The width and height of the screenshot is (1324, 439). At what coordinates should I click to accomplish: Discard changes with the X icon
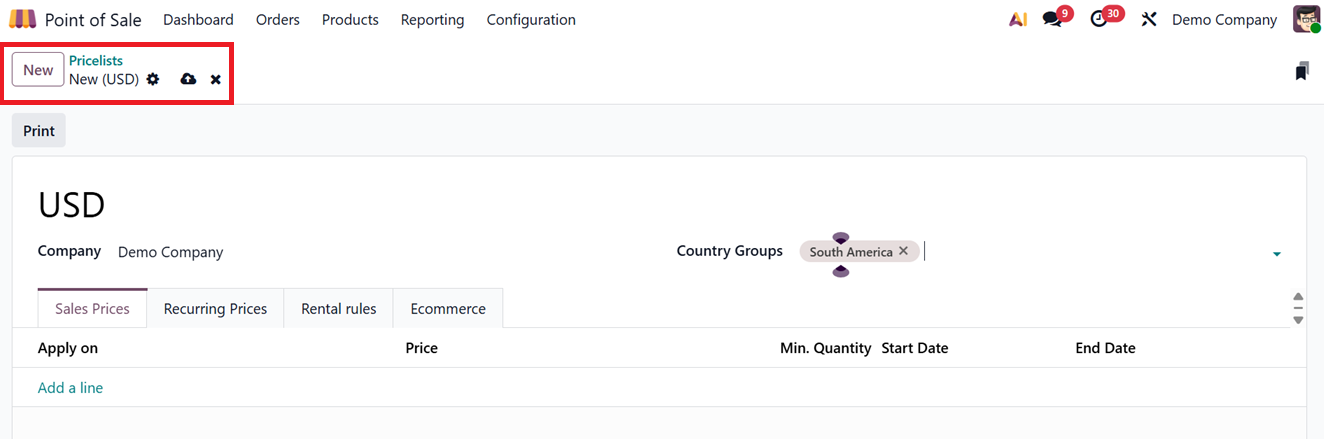[x=216, y=79]
